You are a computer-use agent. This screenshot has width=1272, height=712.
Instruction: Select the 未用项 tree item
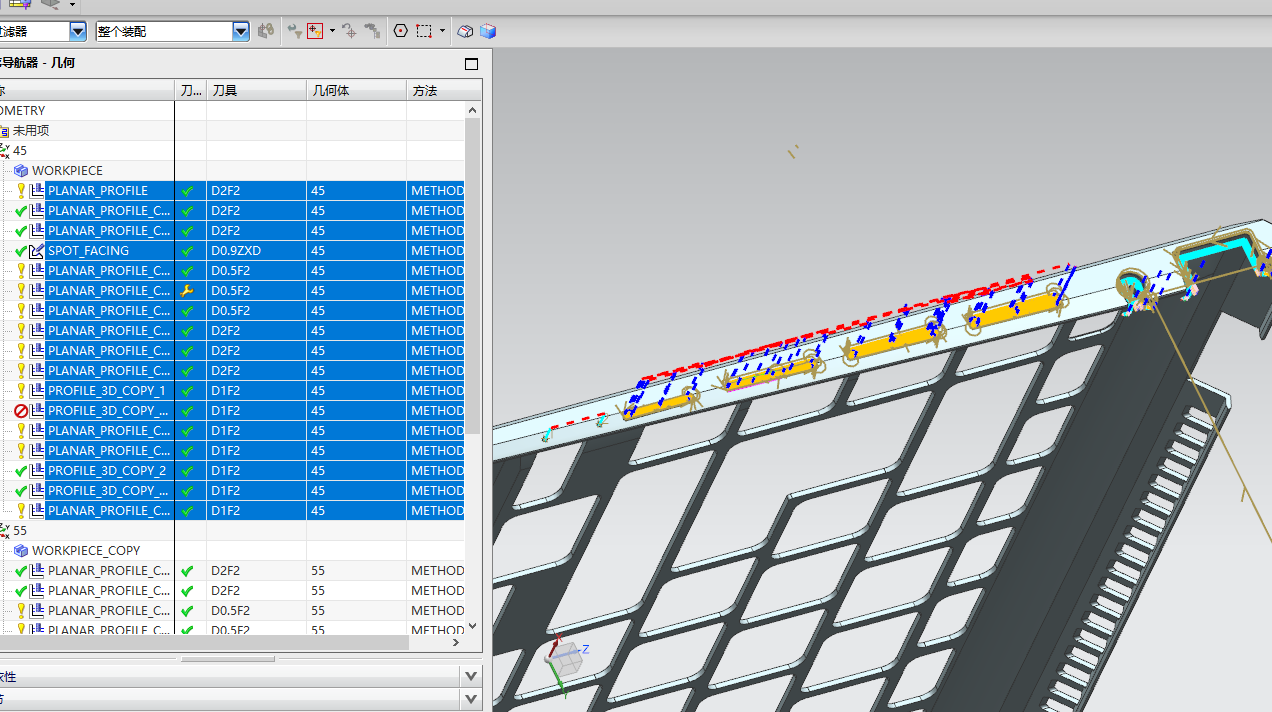point(30,131)
